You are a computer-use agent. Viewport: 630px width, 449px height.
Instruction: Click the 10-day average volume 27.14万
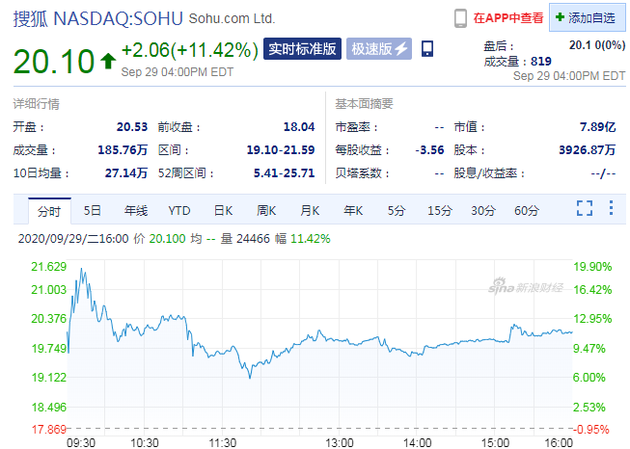(x=126, y=173)
